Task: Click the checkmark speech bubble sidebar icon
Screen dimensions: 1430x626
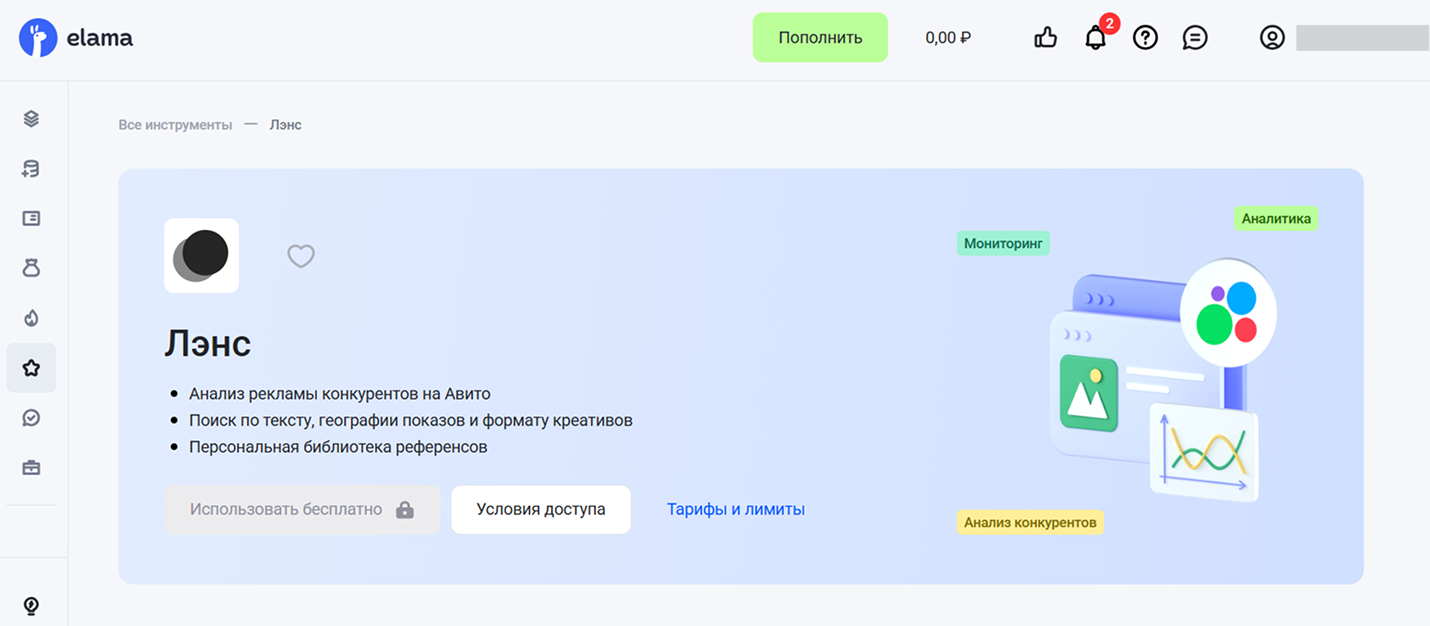Action: 31,418
